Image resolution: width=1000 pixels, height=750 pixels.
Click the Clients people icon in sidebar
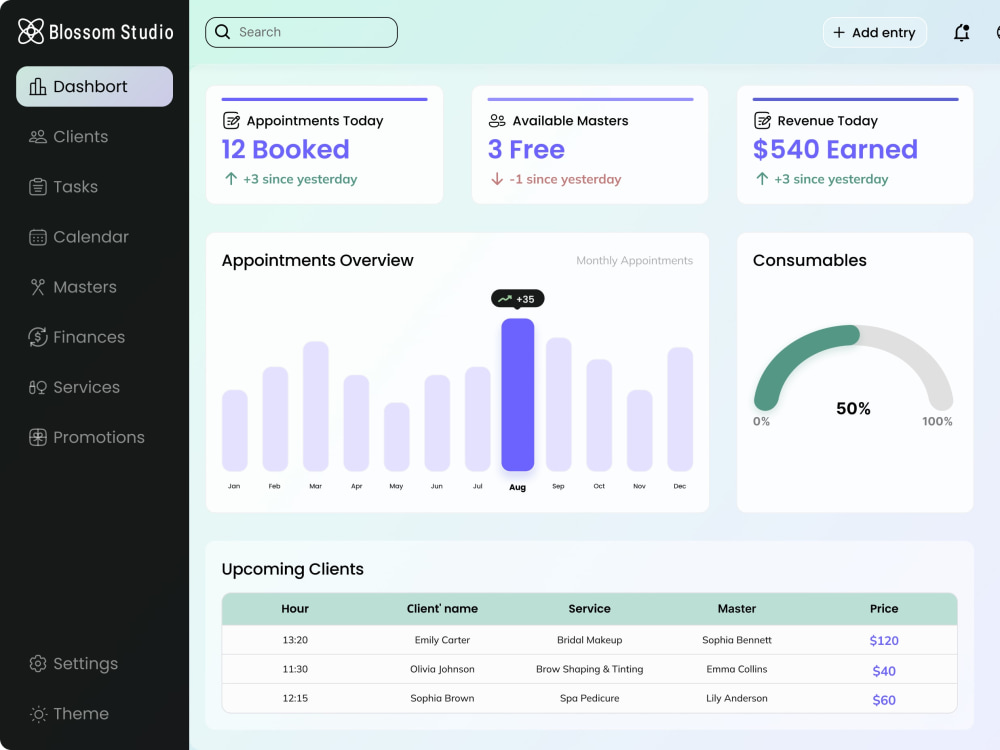(x=38, y=136)
